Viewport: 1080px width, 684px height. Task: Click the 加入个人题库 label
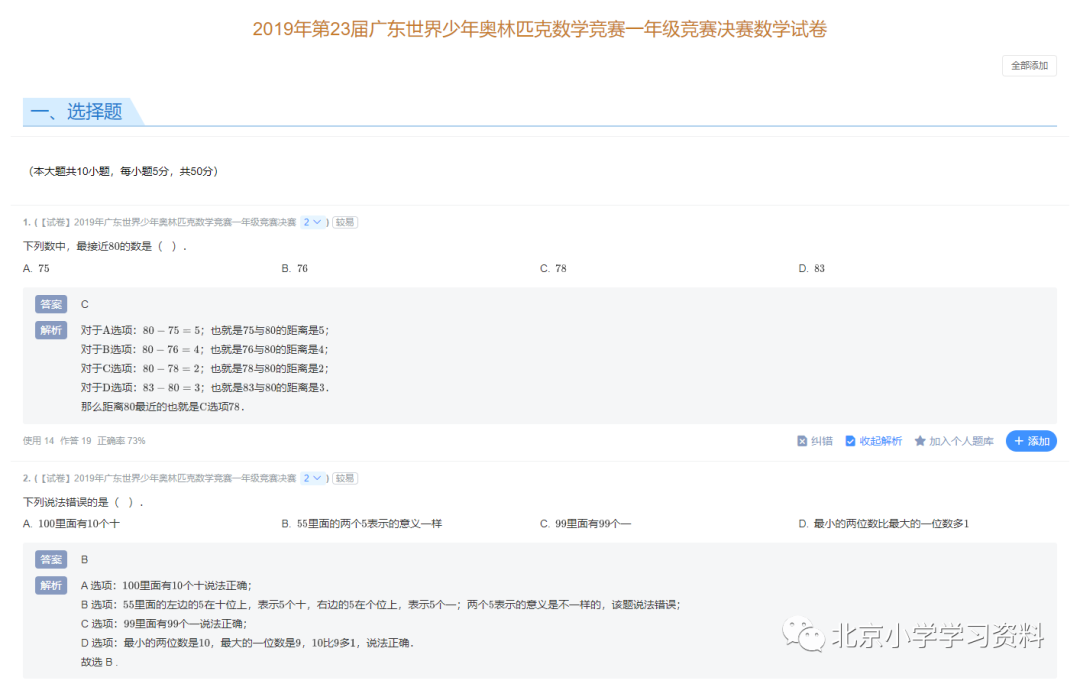(x=961, y=442)
